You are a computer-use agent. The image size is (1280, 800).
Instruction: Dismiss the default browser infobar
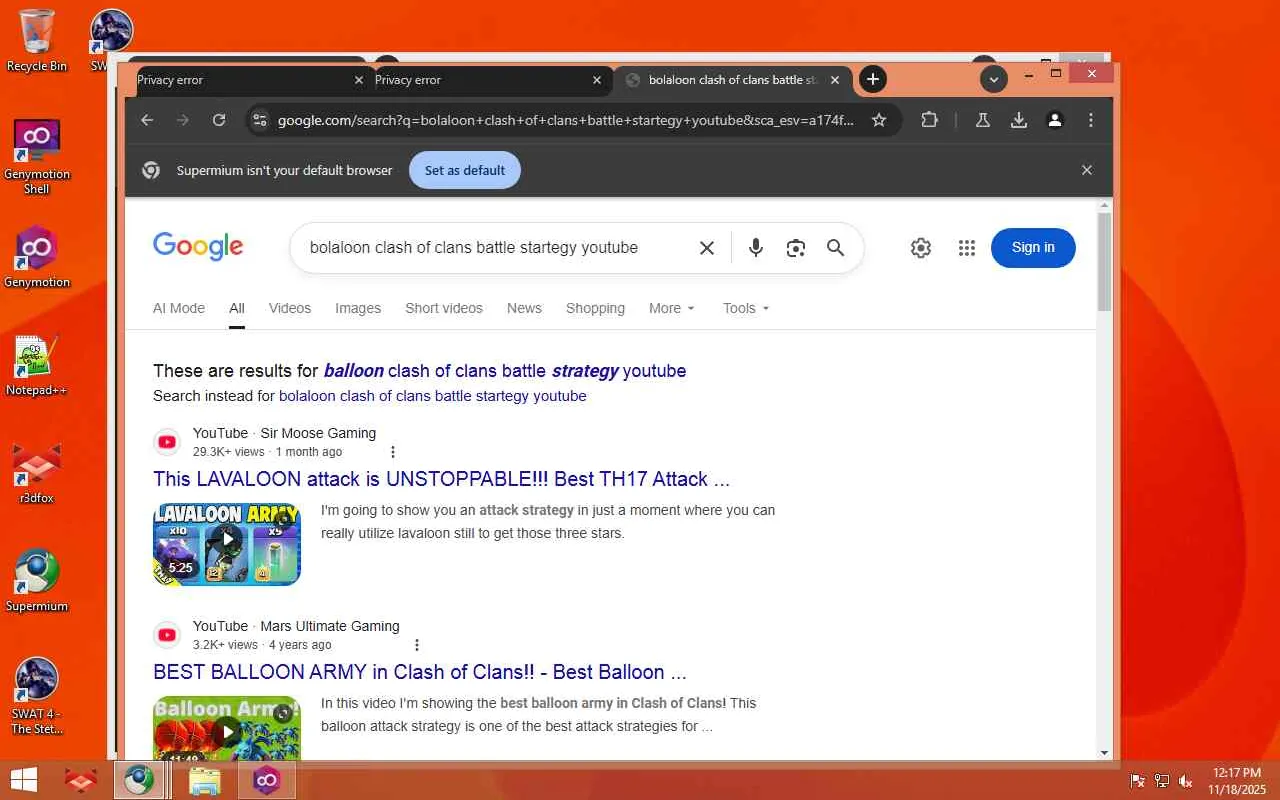point(1087,170)
